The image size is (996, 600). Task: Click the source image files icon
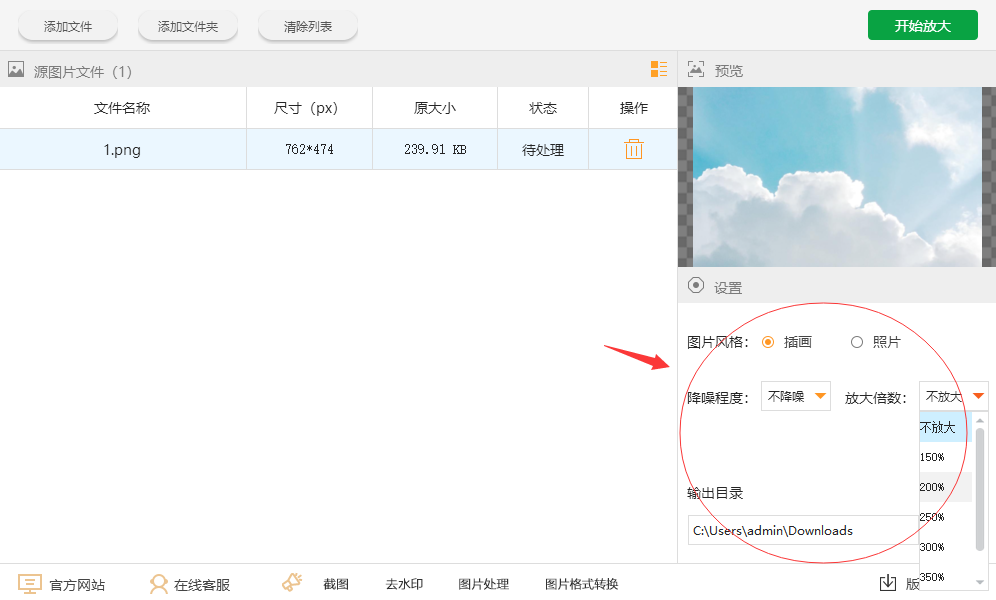pyautogui.click(x=16, y=70)
